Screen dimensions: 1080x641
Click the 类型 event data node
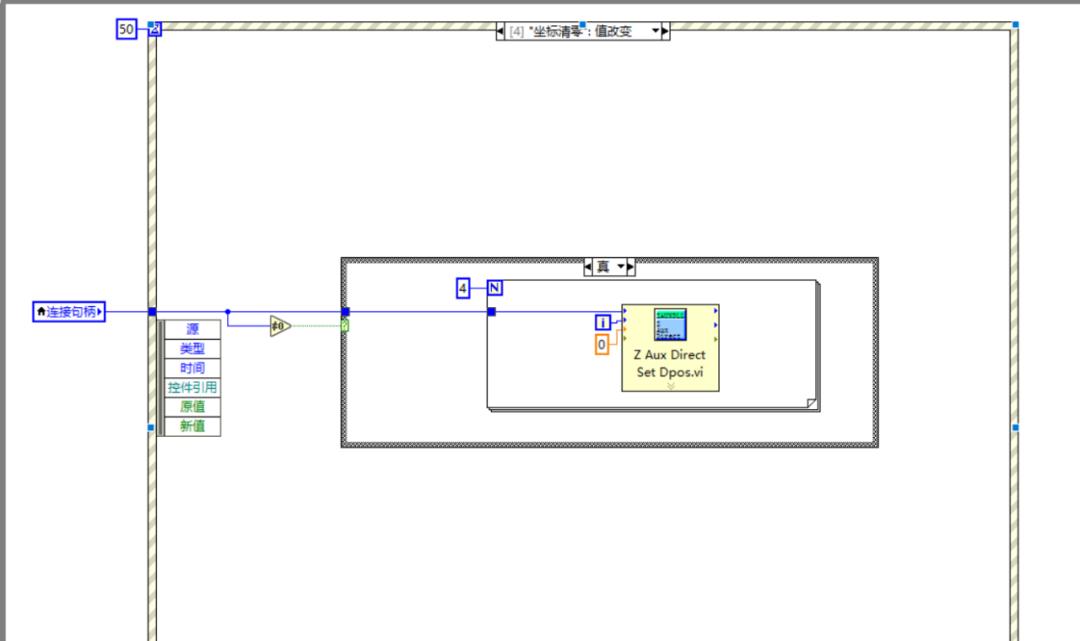pyautogui.click(x=192, y=348)
